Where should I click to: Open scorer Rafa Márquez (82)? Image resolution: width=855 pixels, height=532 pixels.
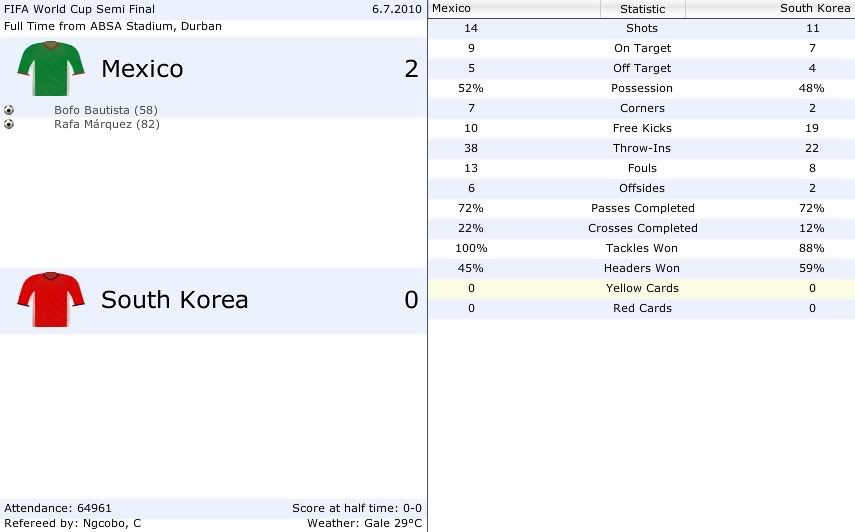(x=107, y=124)
